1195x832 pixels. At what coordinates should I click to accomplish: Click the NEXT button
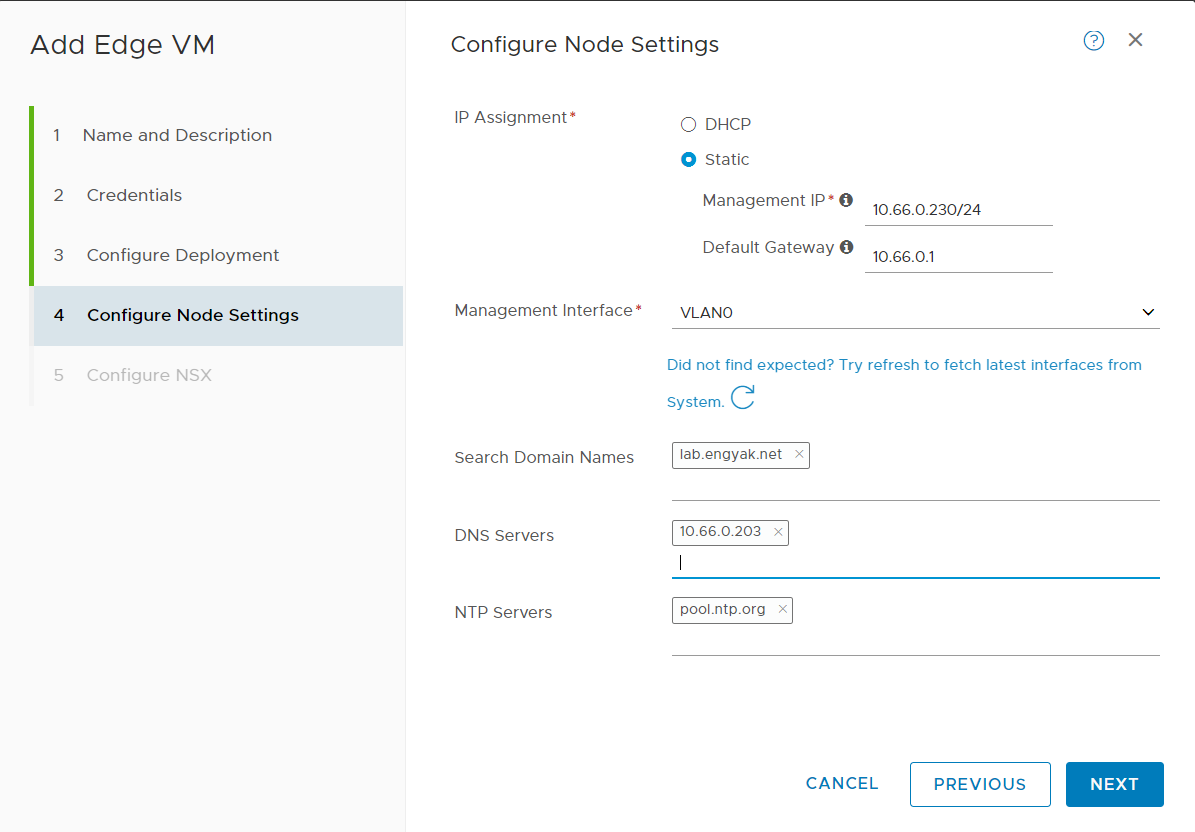point(1114,784)
